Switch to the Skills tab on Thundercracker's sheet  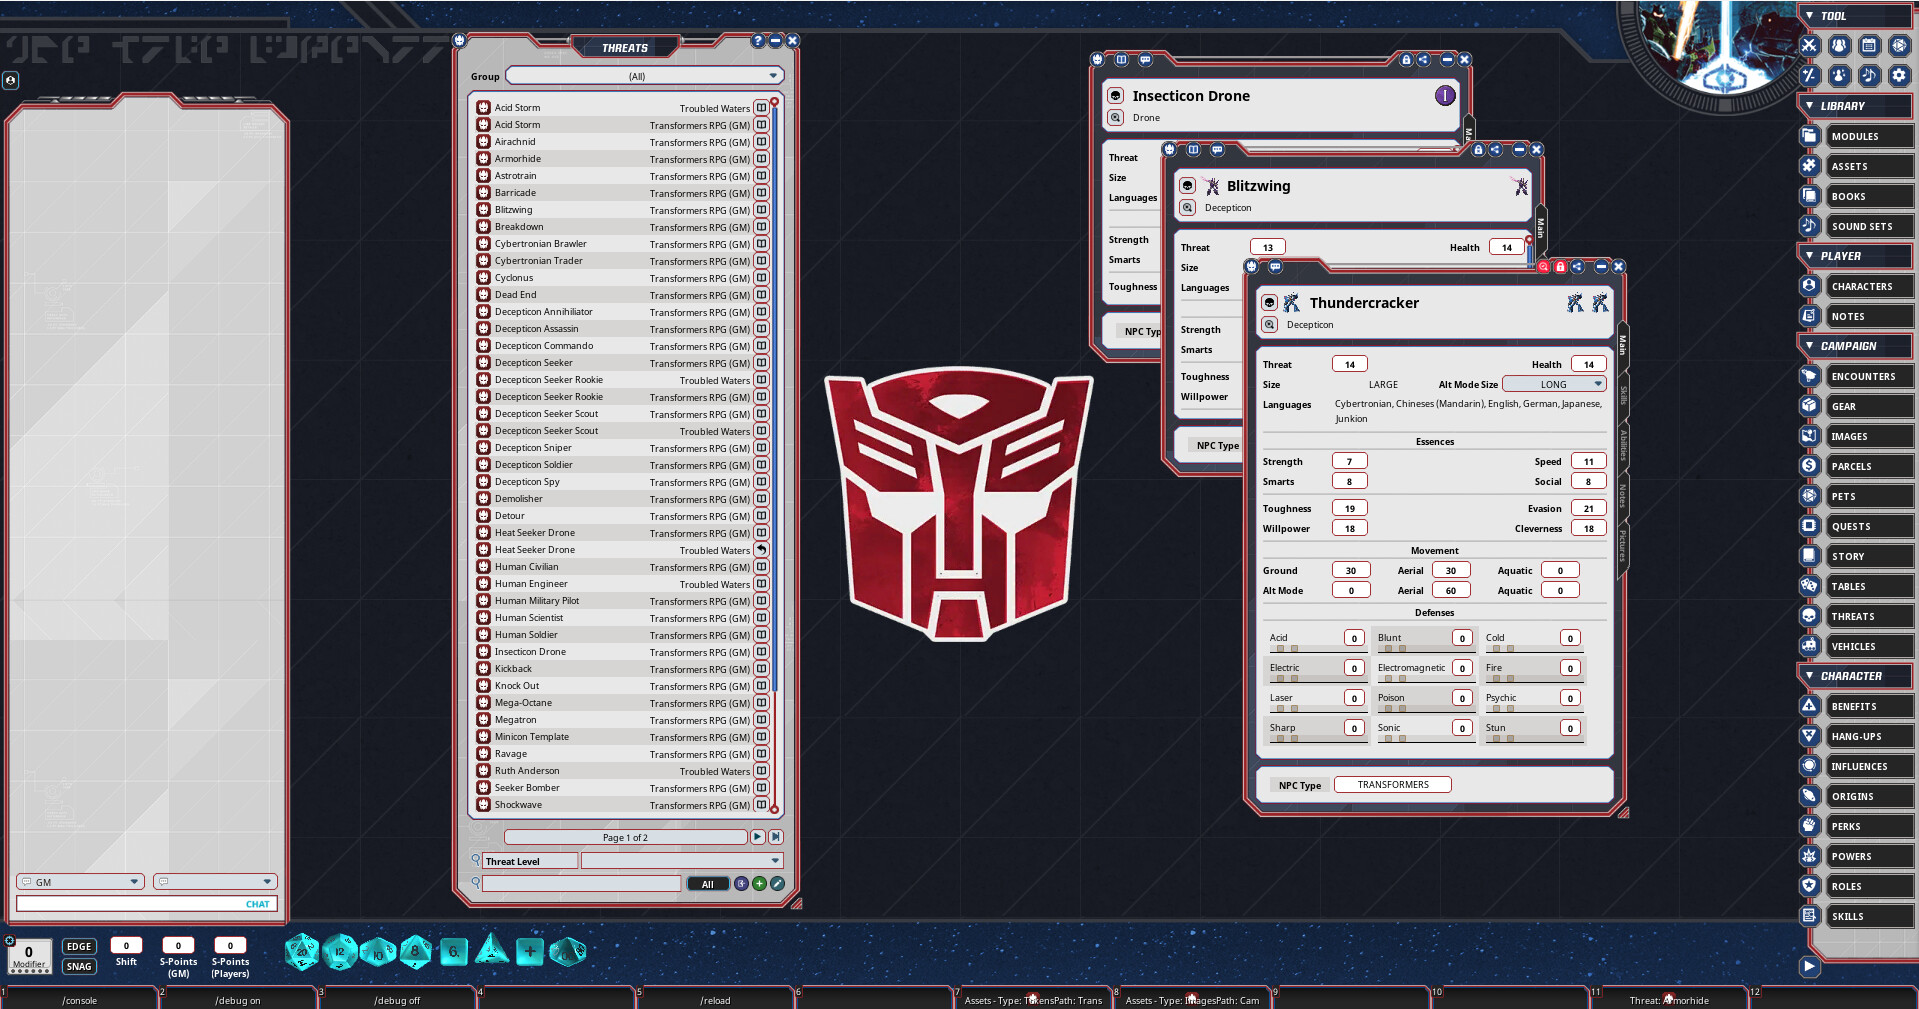[x=1622, y=394]
